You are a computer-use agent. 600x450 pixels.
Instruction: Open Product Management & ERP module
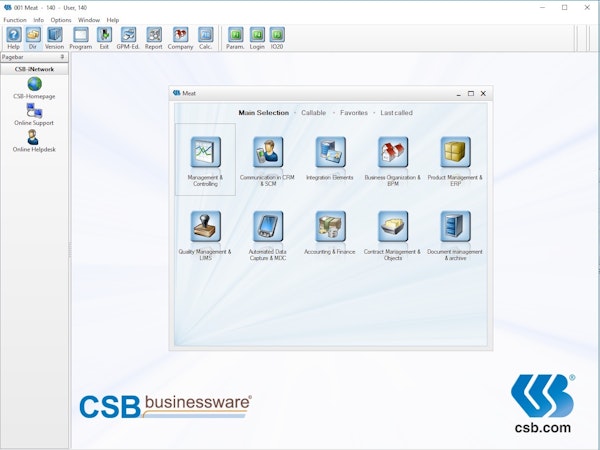pos(455,161)
